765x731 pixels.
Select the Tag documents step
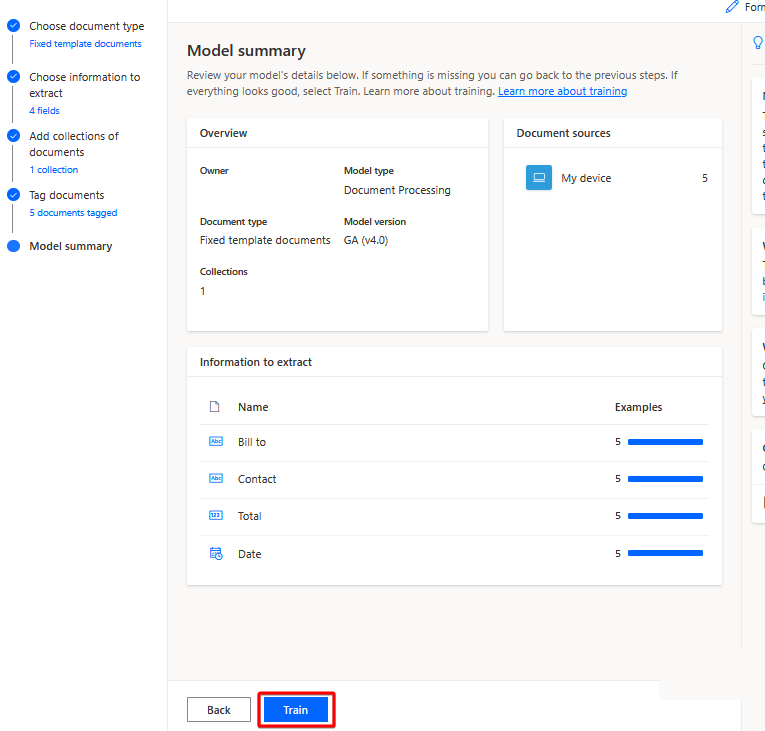(67, 195)
